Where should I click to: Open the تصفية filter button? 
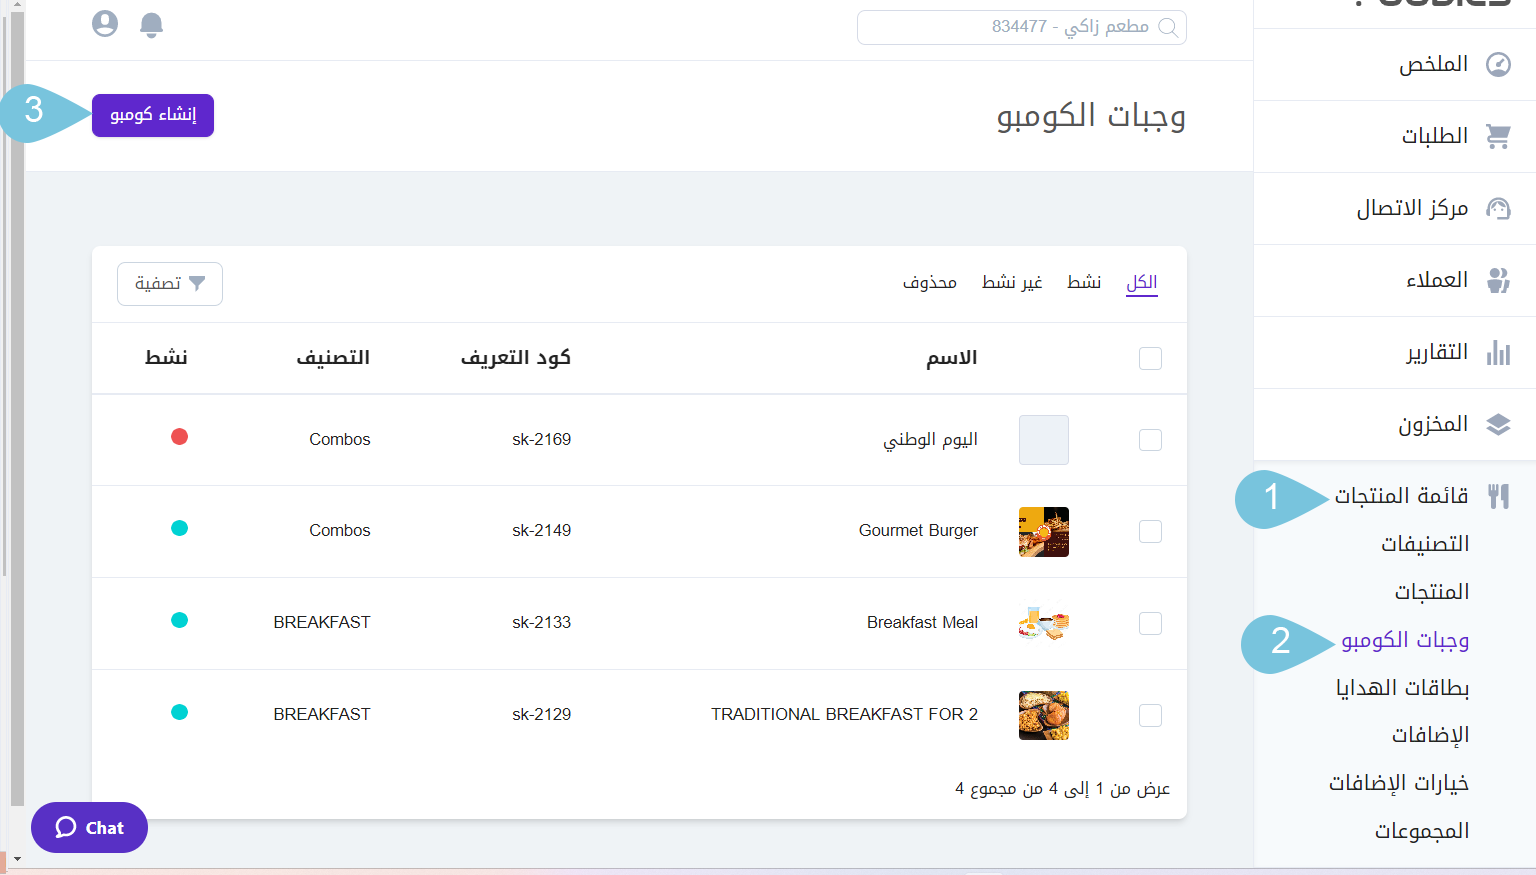pyautogui.click(x=170, y=284)
